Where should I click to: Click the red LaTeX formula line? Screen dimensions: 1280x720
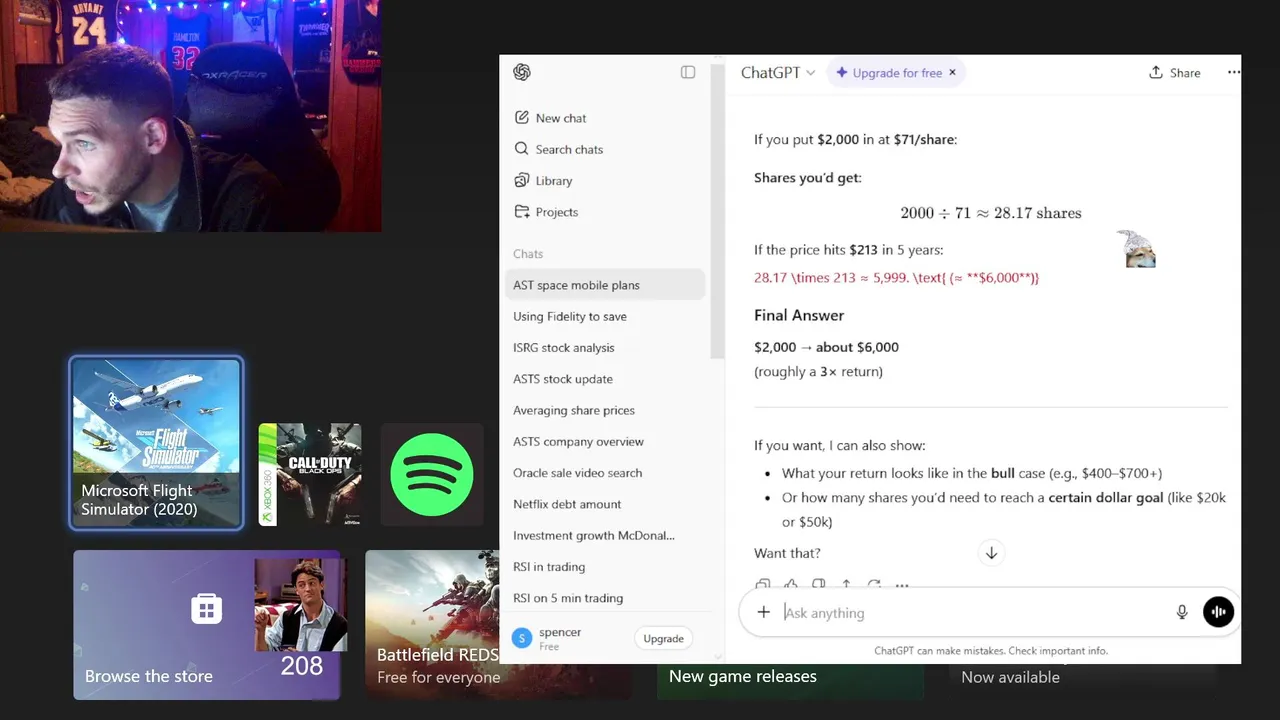(x=896, y=278)
